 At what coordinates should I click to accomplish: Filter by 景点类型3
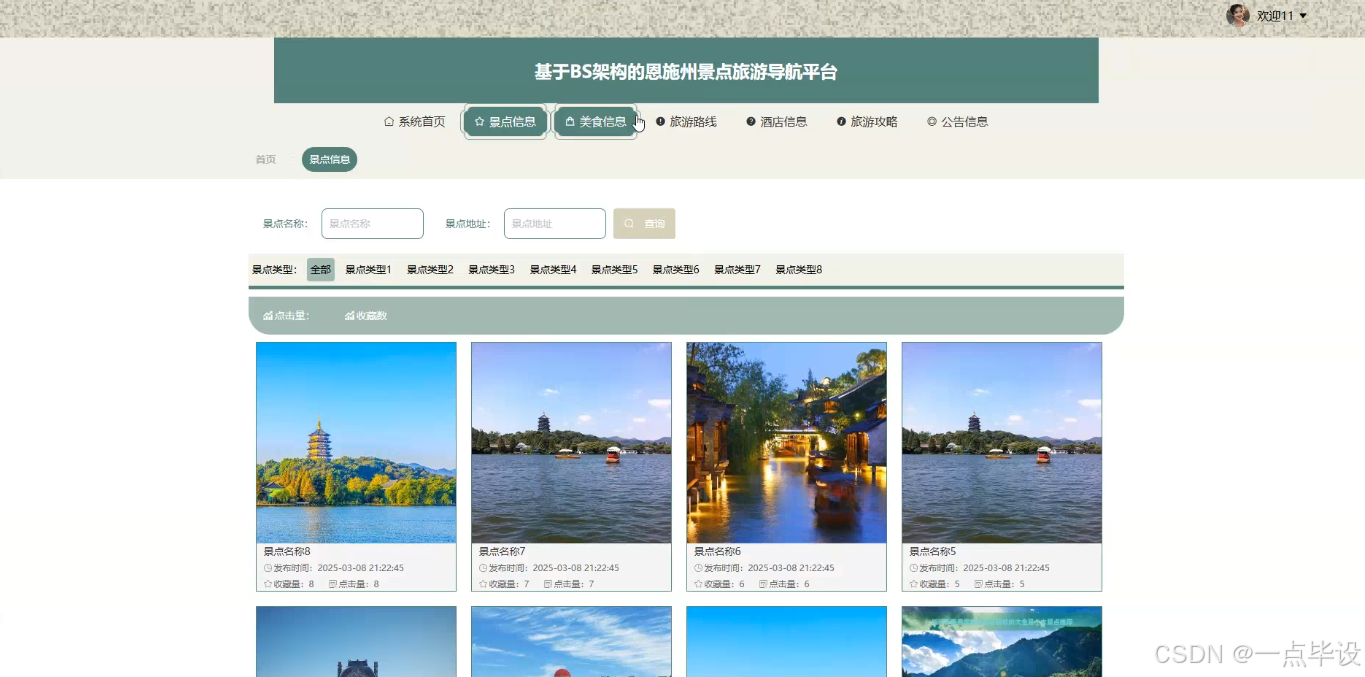491,270
